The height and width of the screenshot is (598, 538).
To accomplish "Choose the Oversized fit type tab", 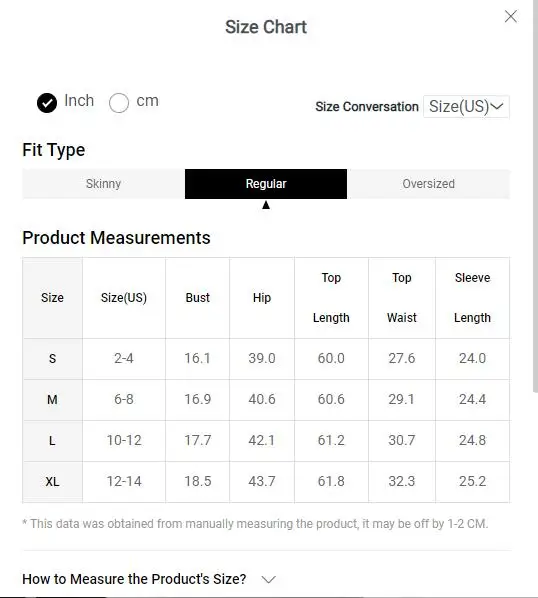I will [x=428, y=184].
